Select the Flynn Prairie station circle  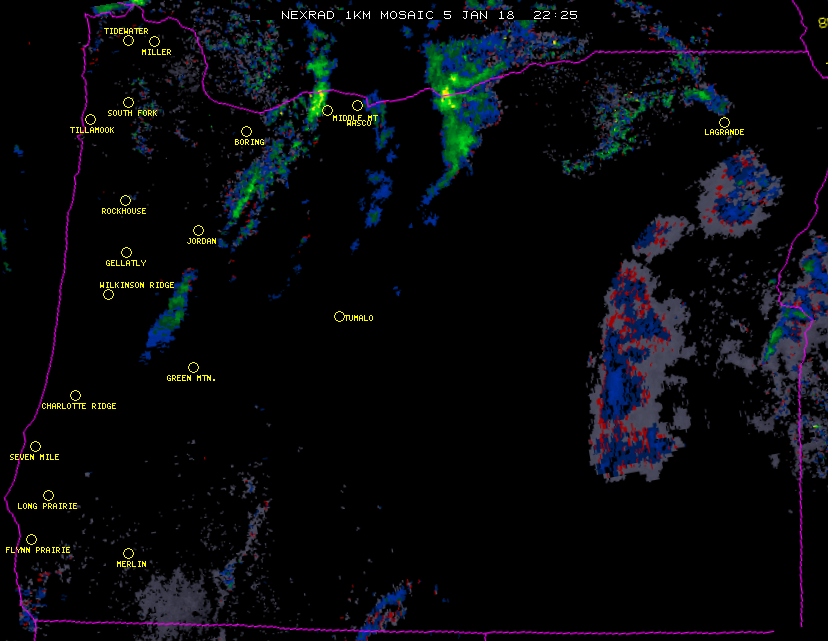[x=31, y=539]
